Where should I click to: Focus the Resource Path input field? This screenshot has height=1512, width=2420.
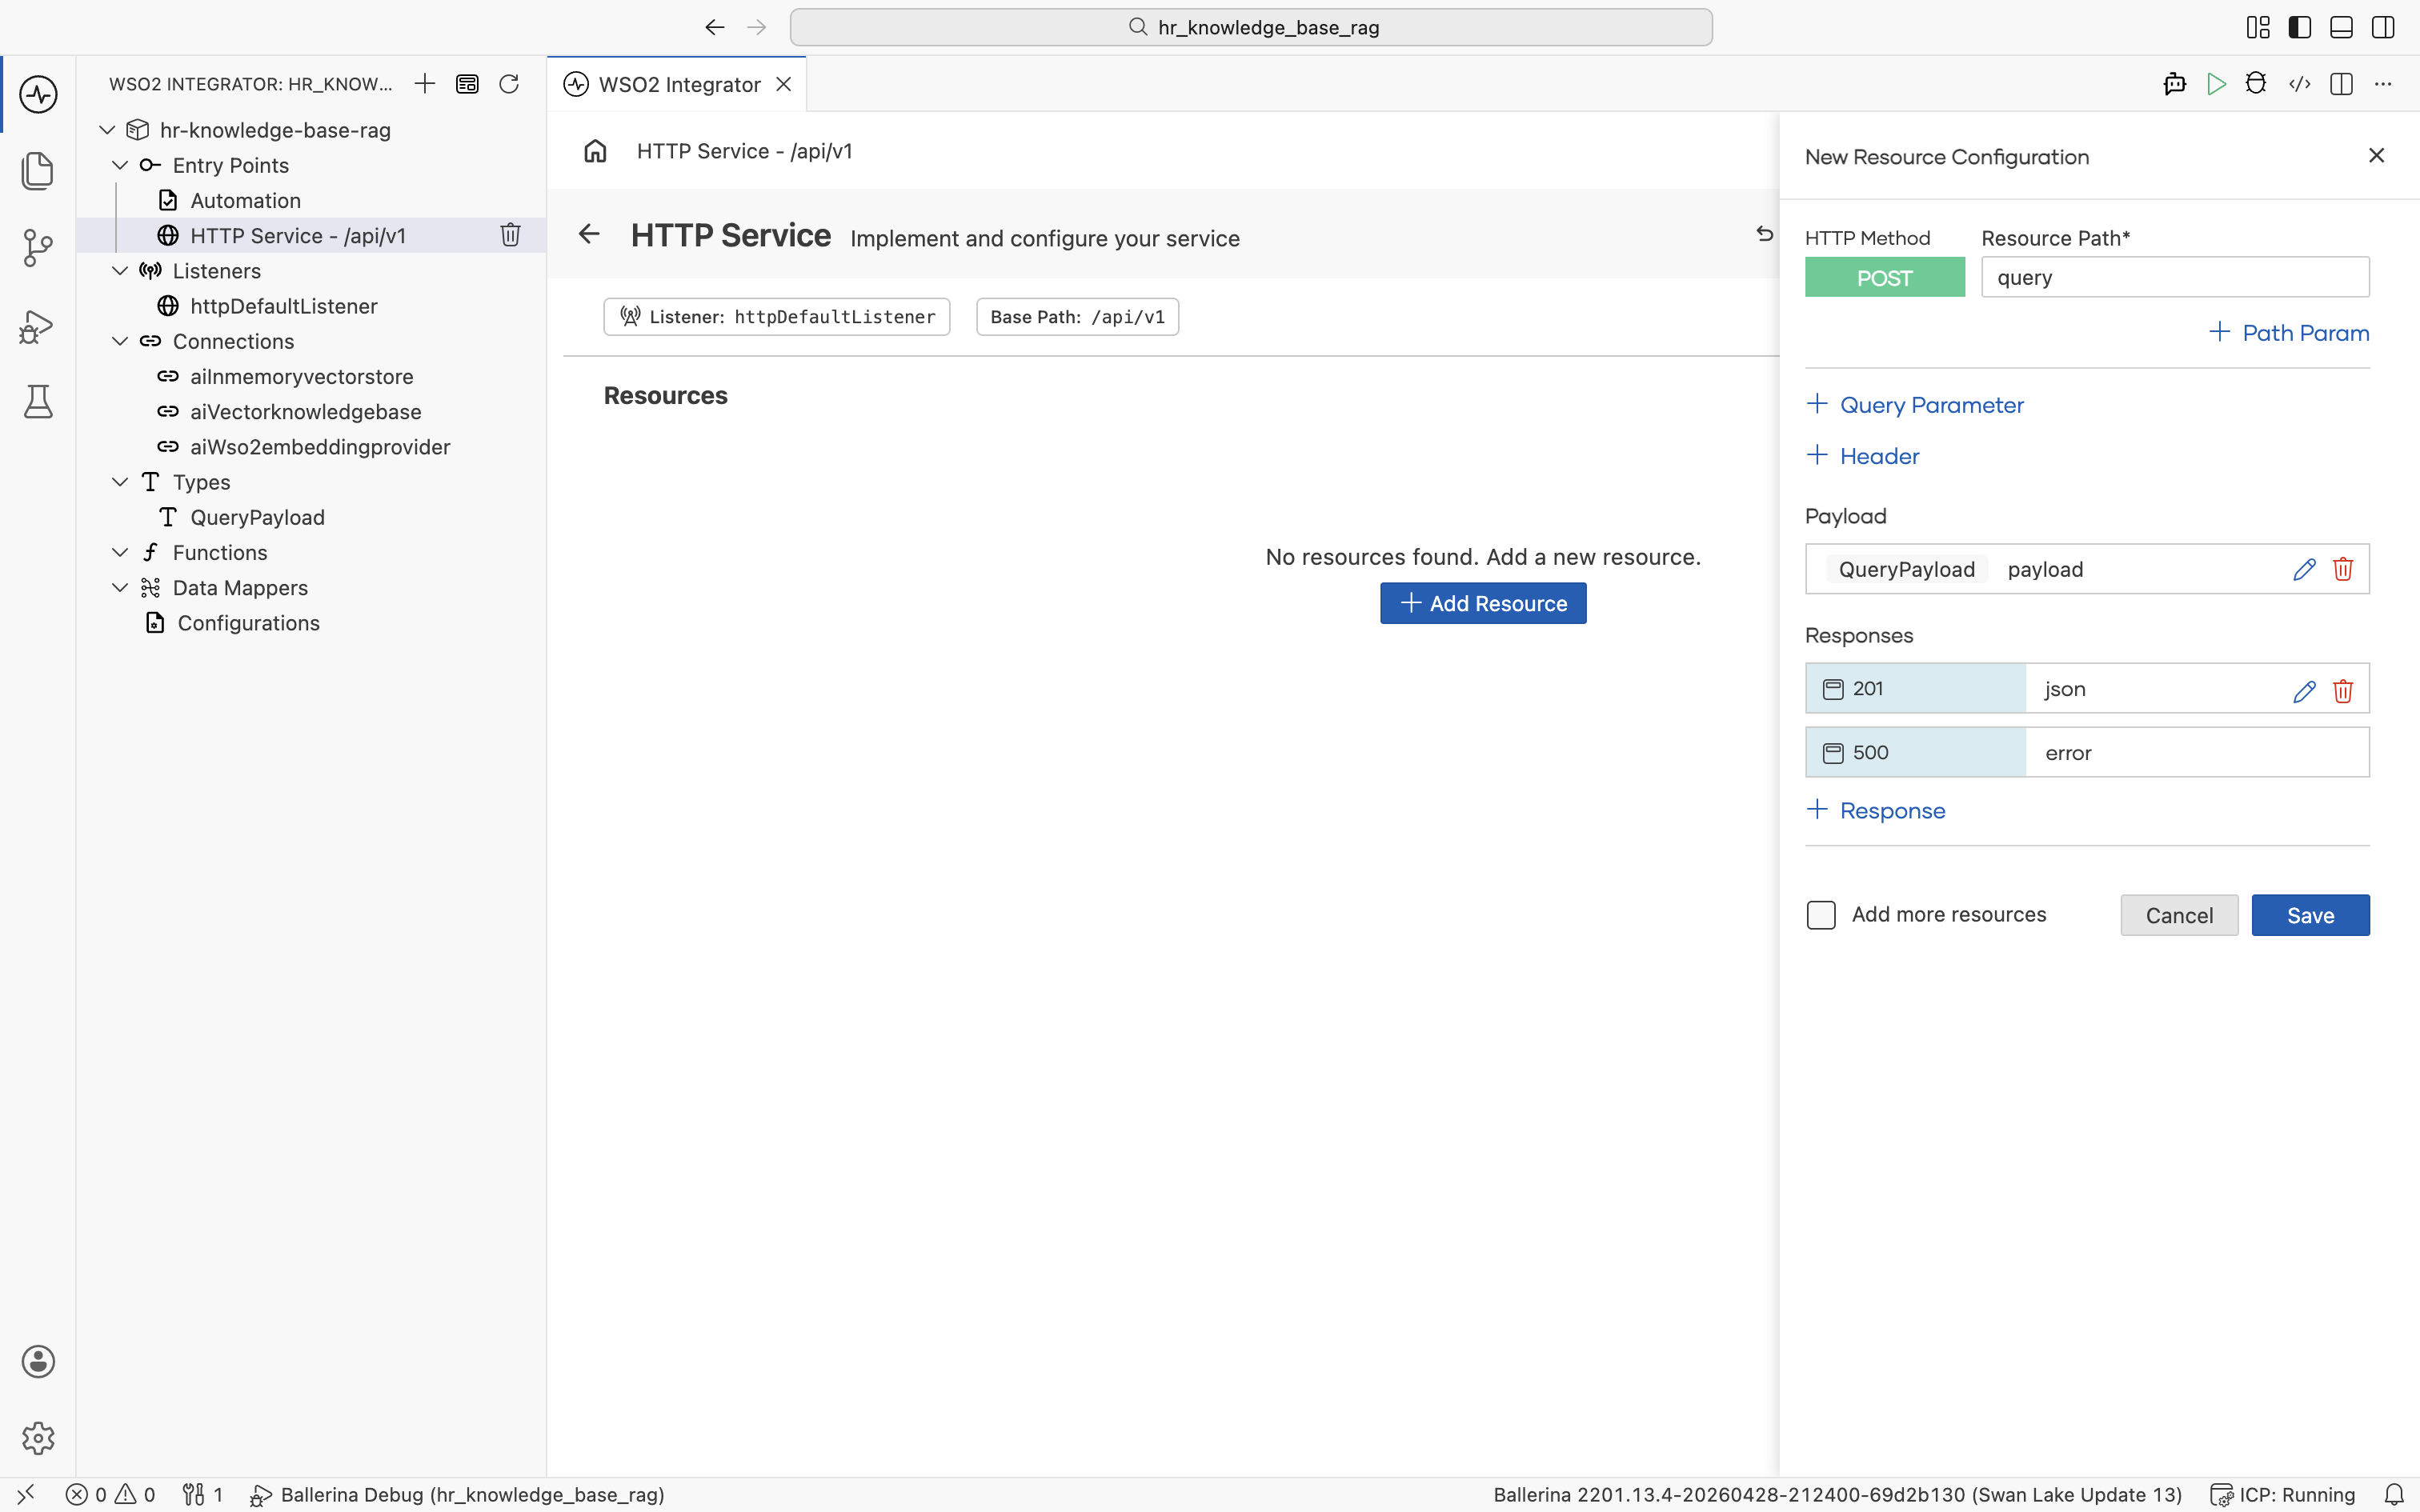(x=2175, y=277)
